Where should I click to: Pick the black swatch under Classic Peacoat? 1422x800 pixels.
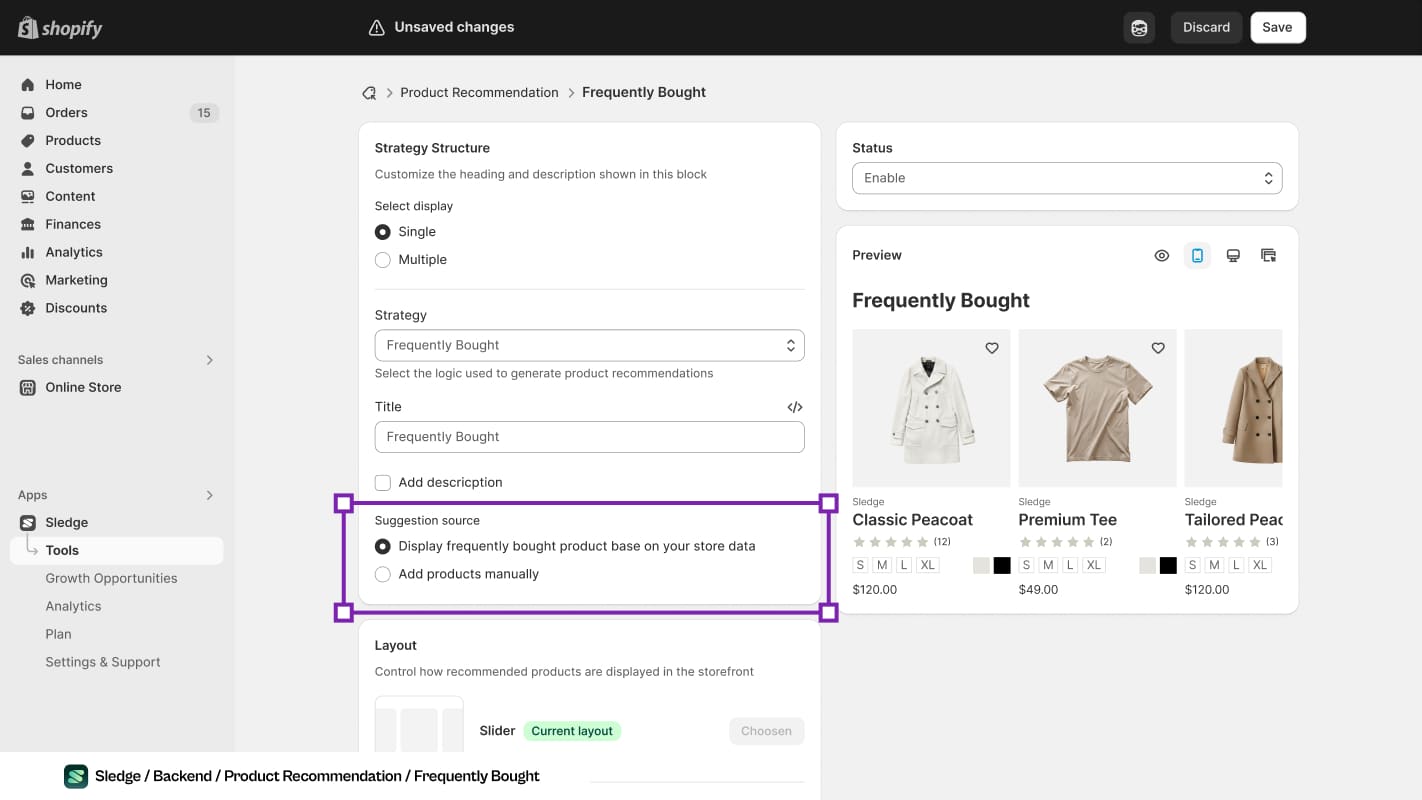tap(1002, 566)
